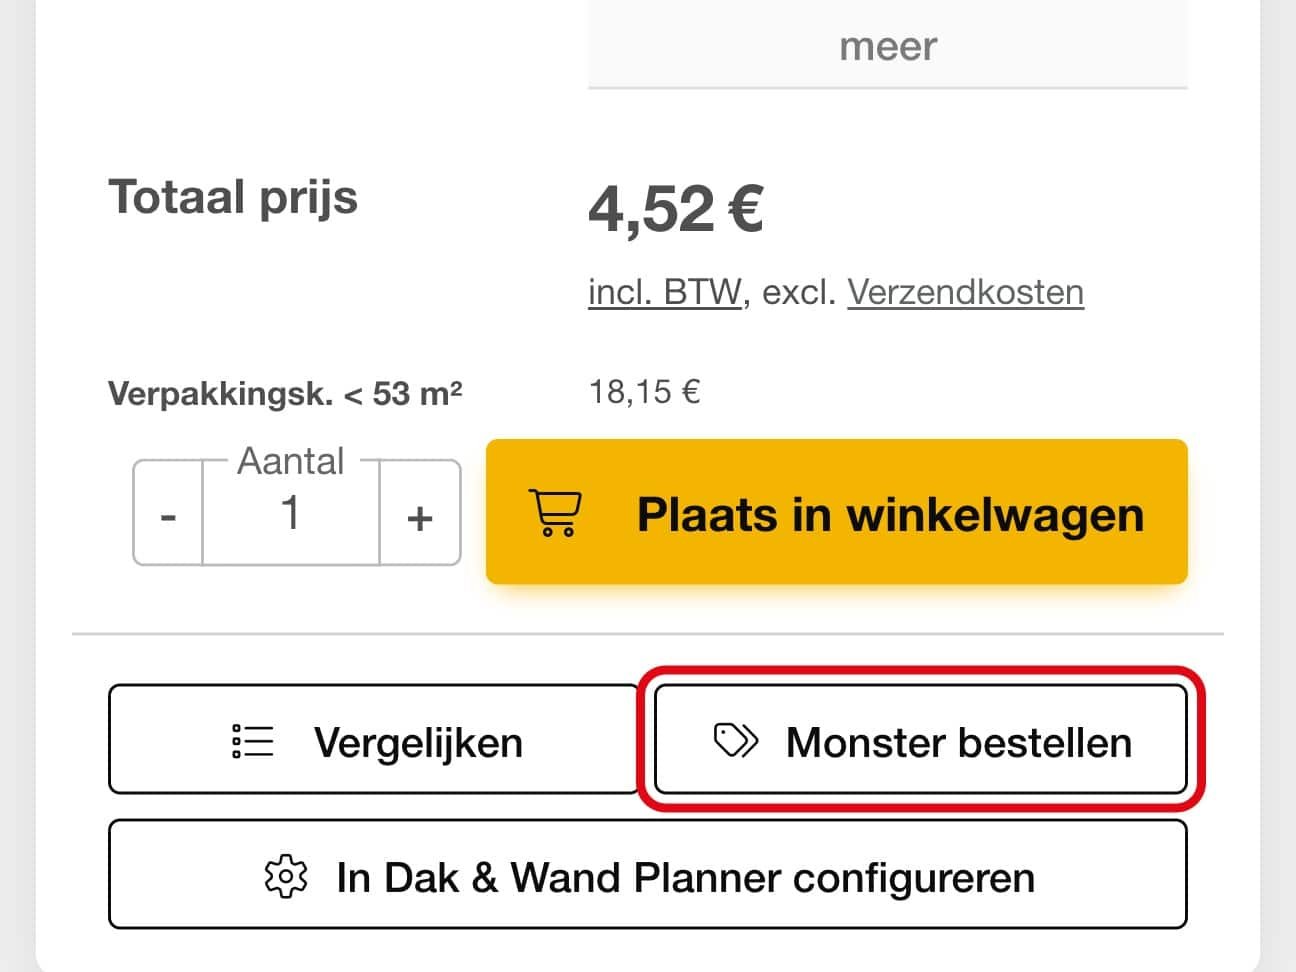Screen dimensions: 1296x972
Task: Increase quantity with the plus button
Action: (x=420, y=515)
